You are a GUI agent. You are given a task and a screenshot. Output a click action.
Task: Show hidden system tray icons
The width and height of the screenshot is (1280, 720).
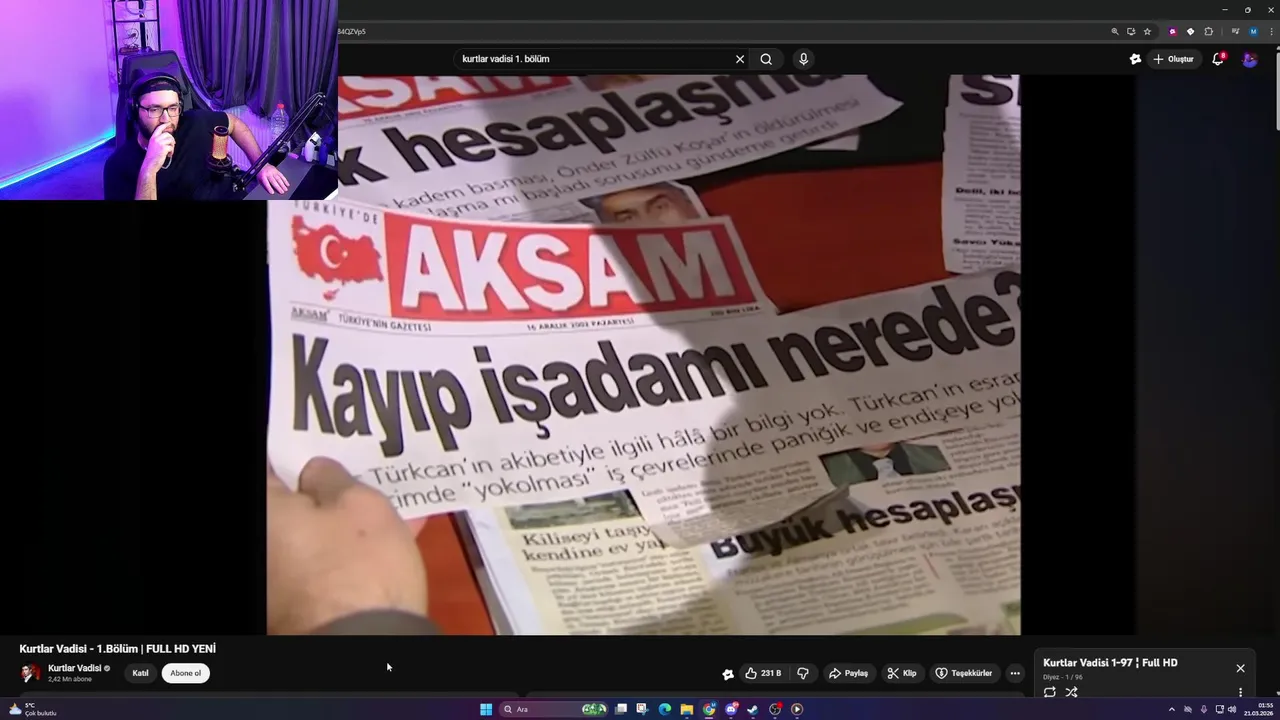[x=1172, y=709]
